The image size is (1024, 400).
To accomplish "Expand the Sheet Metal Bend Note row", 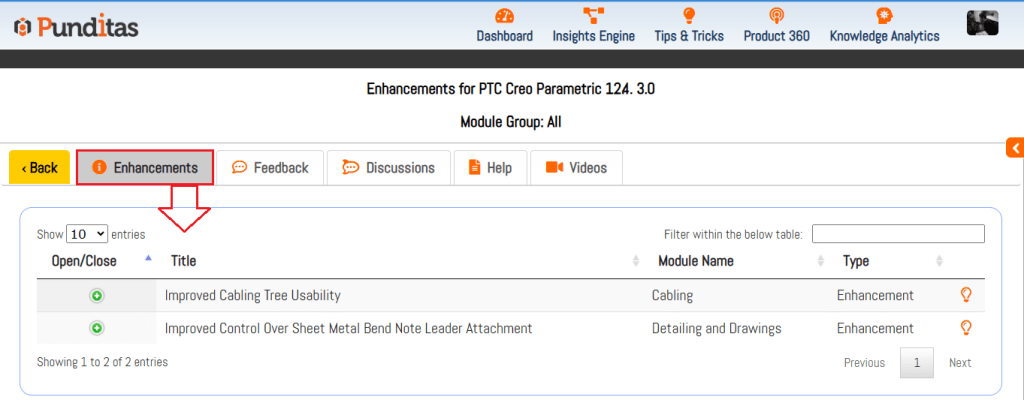I will pyautogui.click(x=97, y=328).
